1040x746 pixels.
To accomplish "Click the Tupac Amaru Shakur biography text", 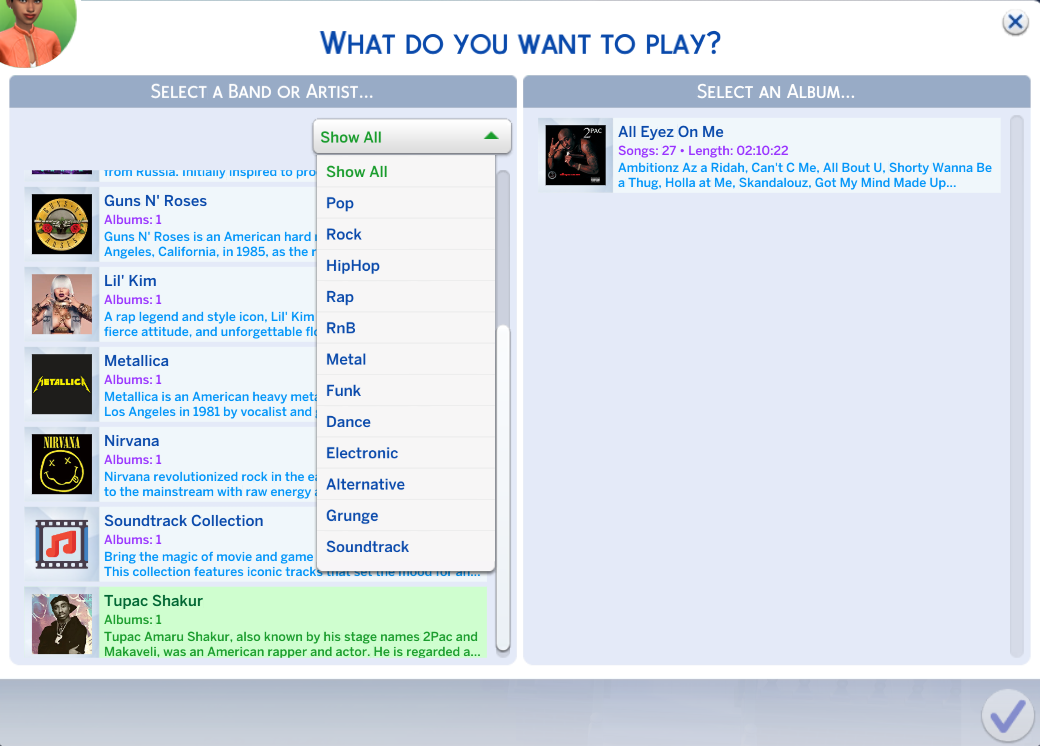I will point(292,644).
